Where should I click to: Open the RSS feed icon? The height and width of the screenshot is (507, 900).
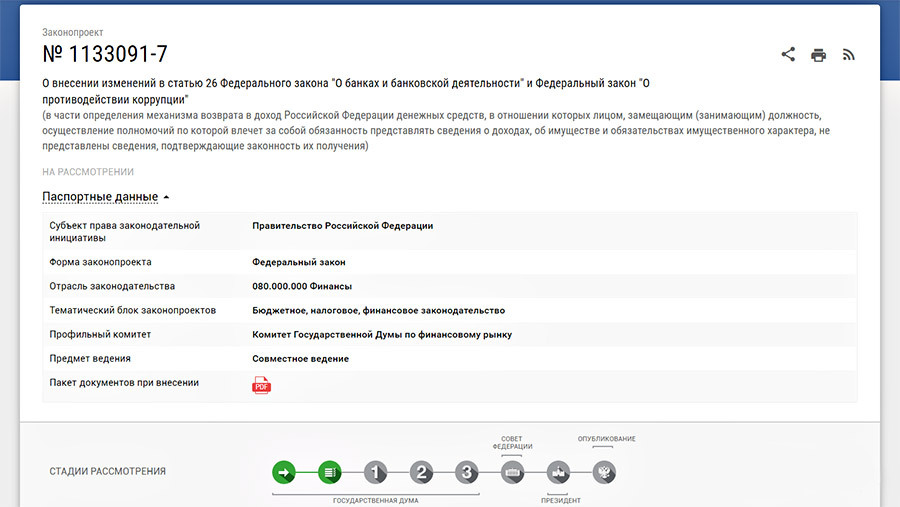coord(849,55)
